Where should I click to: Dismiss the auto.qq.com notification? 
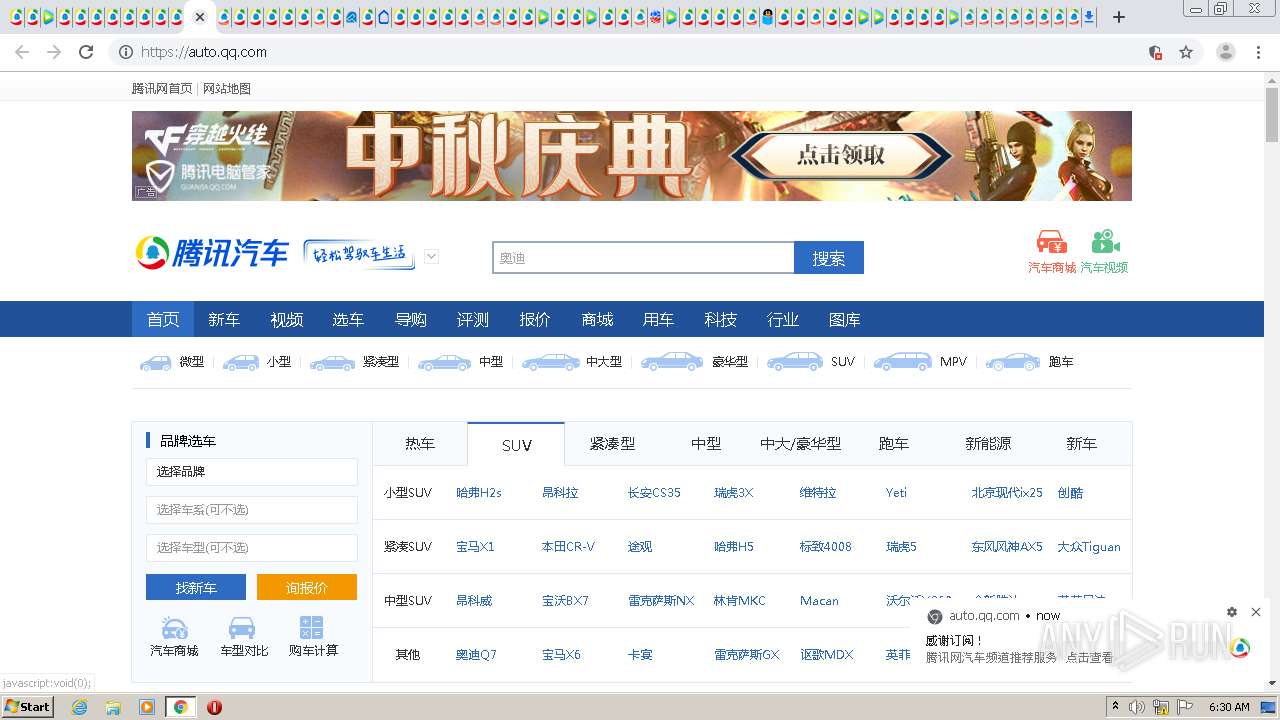point(1256,612)
